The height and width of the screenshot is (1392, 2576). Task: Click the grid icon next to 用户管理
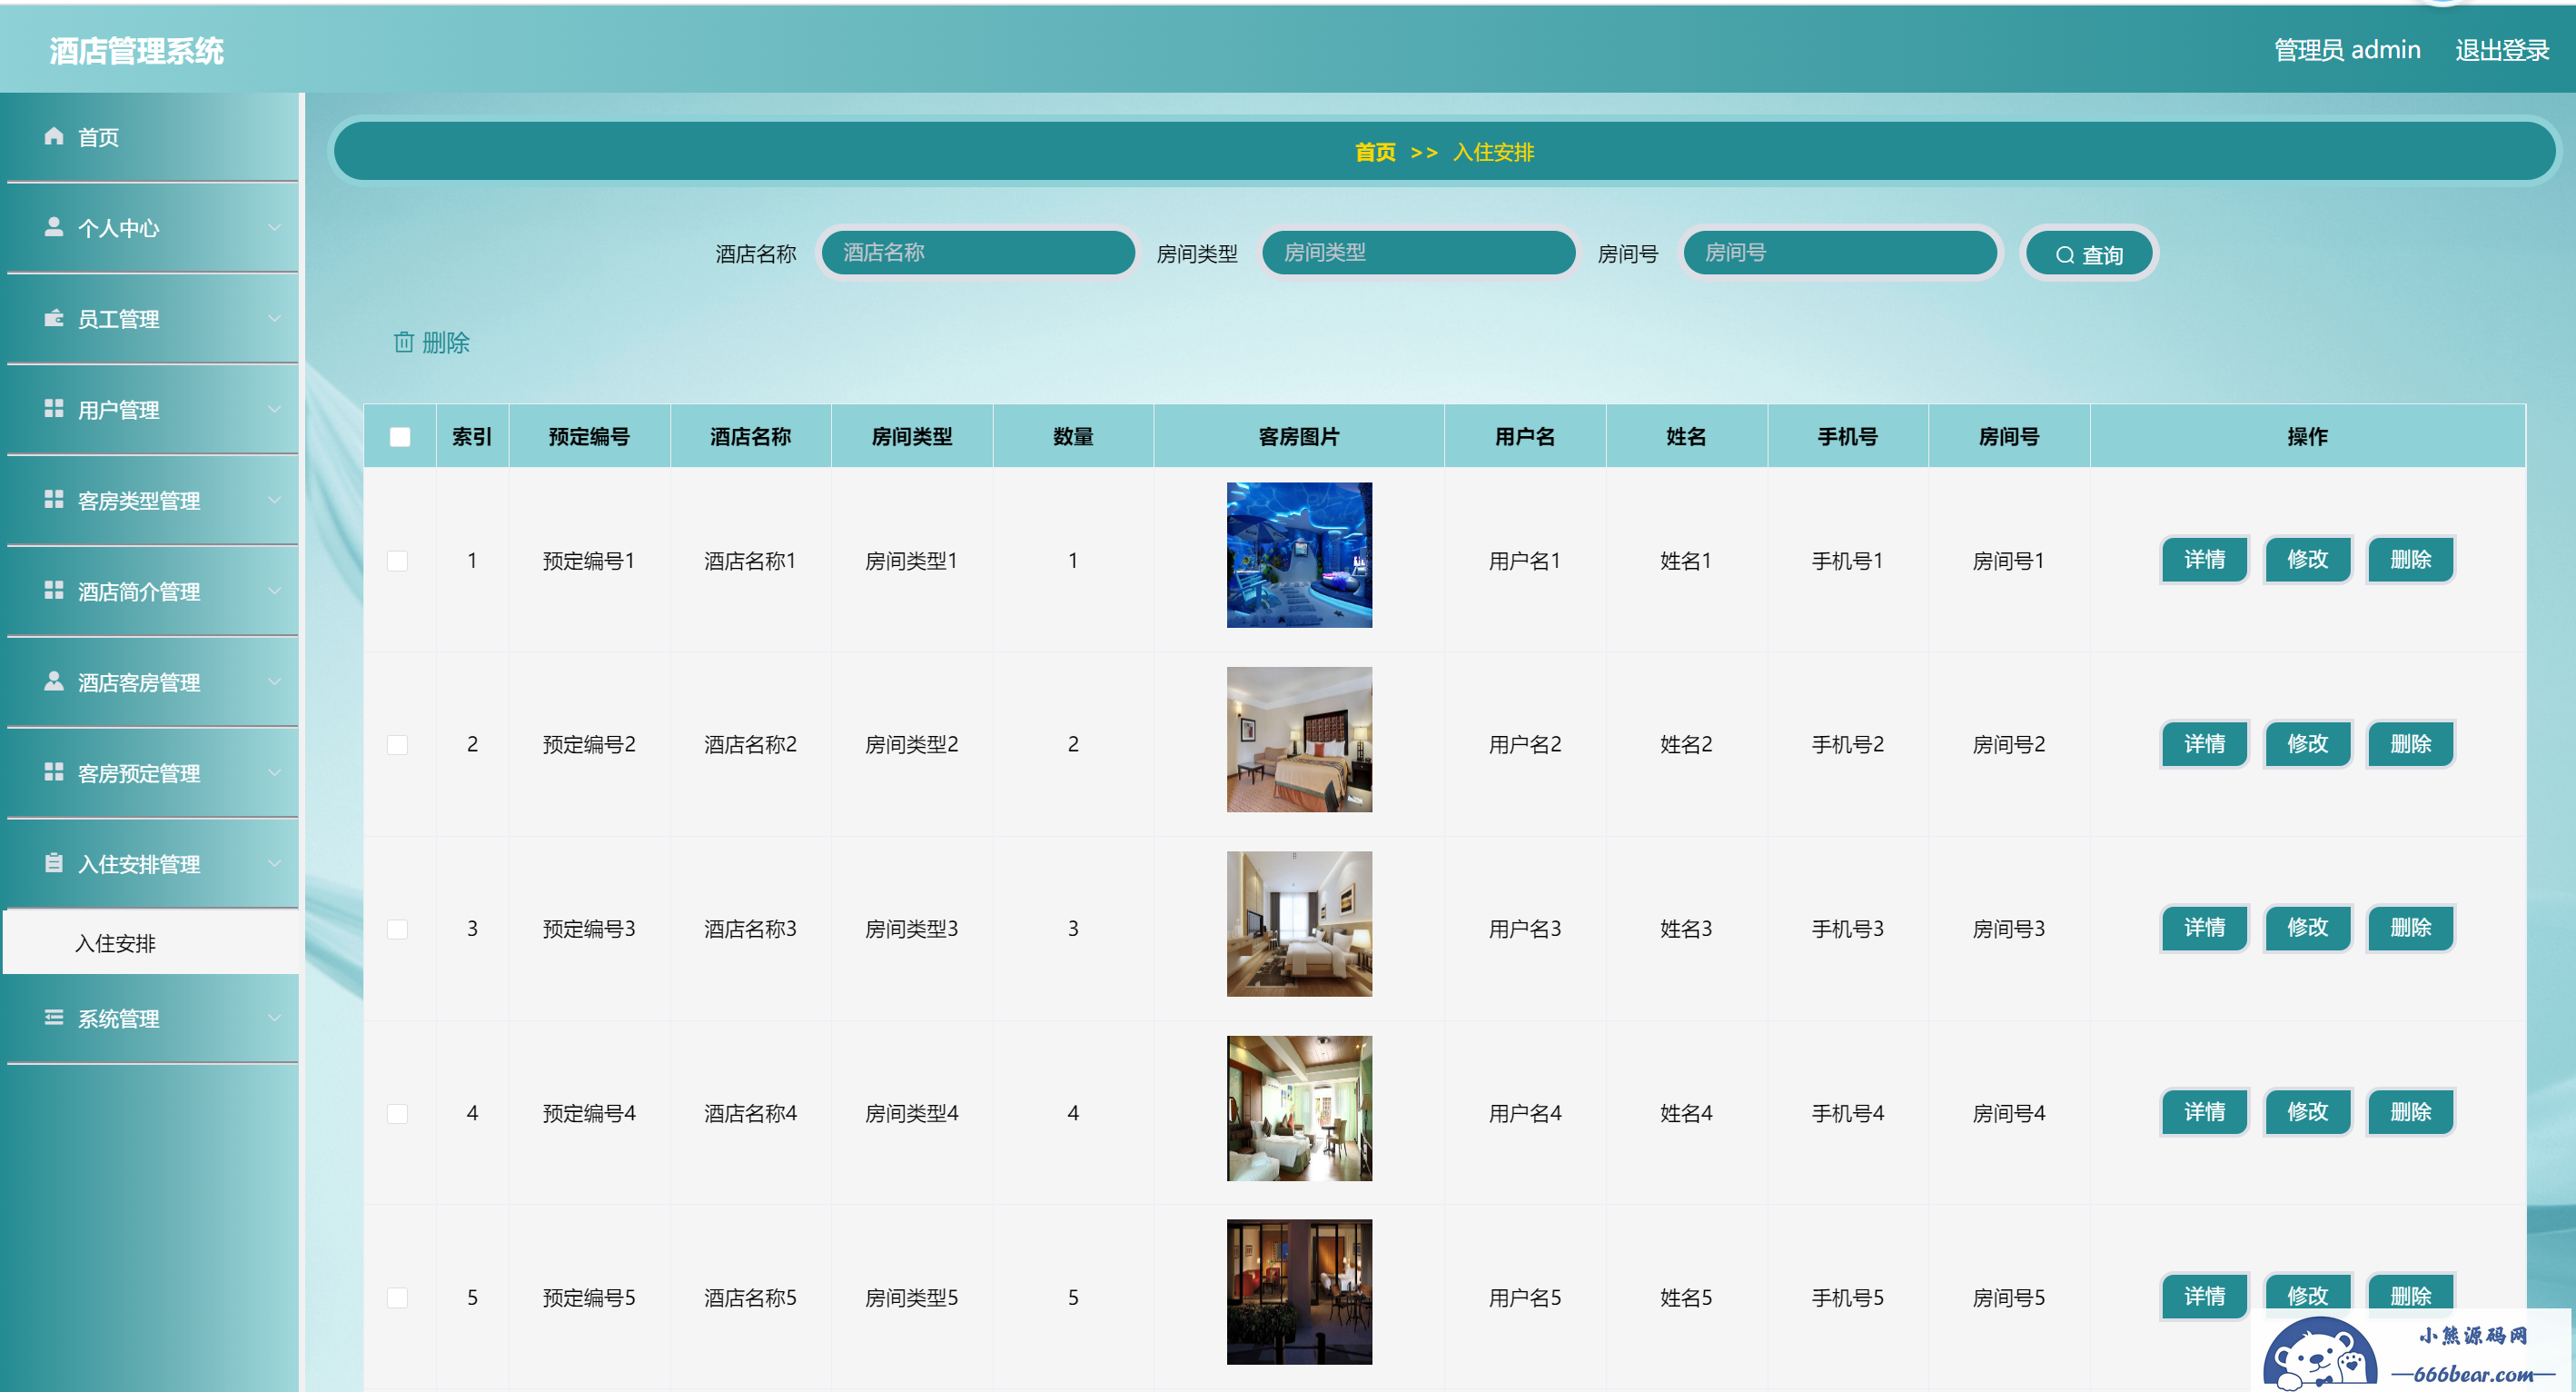pos(54,408)
